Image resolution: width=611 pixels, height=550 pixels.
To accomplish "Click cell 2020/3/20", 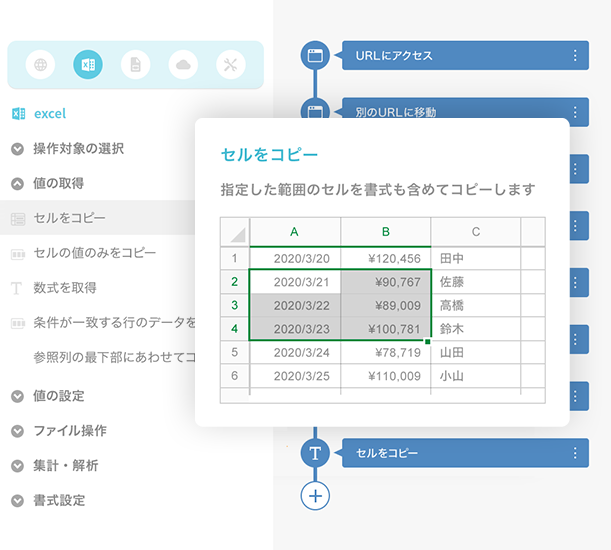I will click(x=295, y=258).
